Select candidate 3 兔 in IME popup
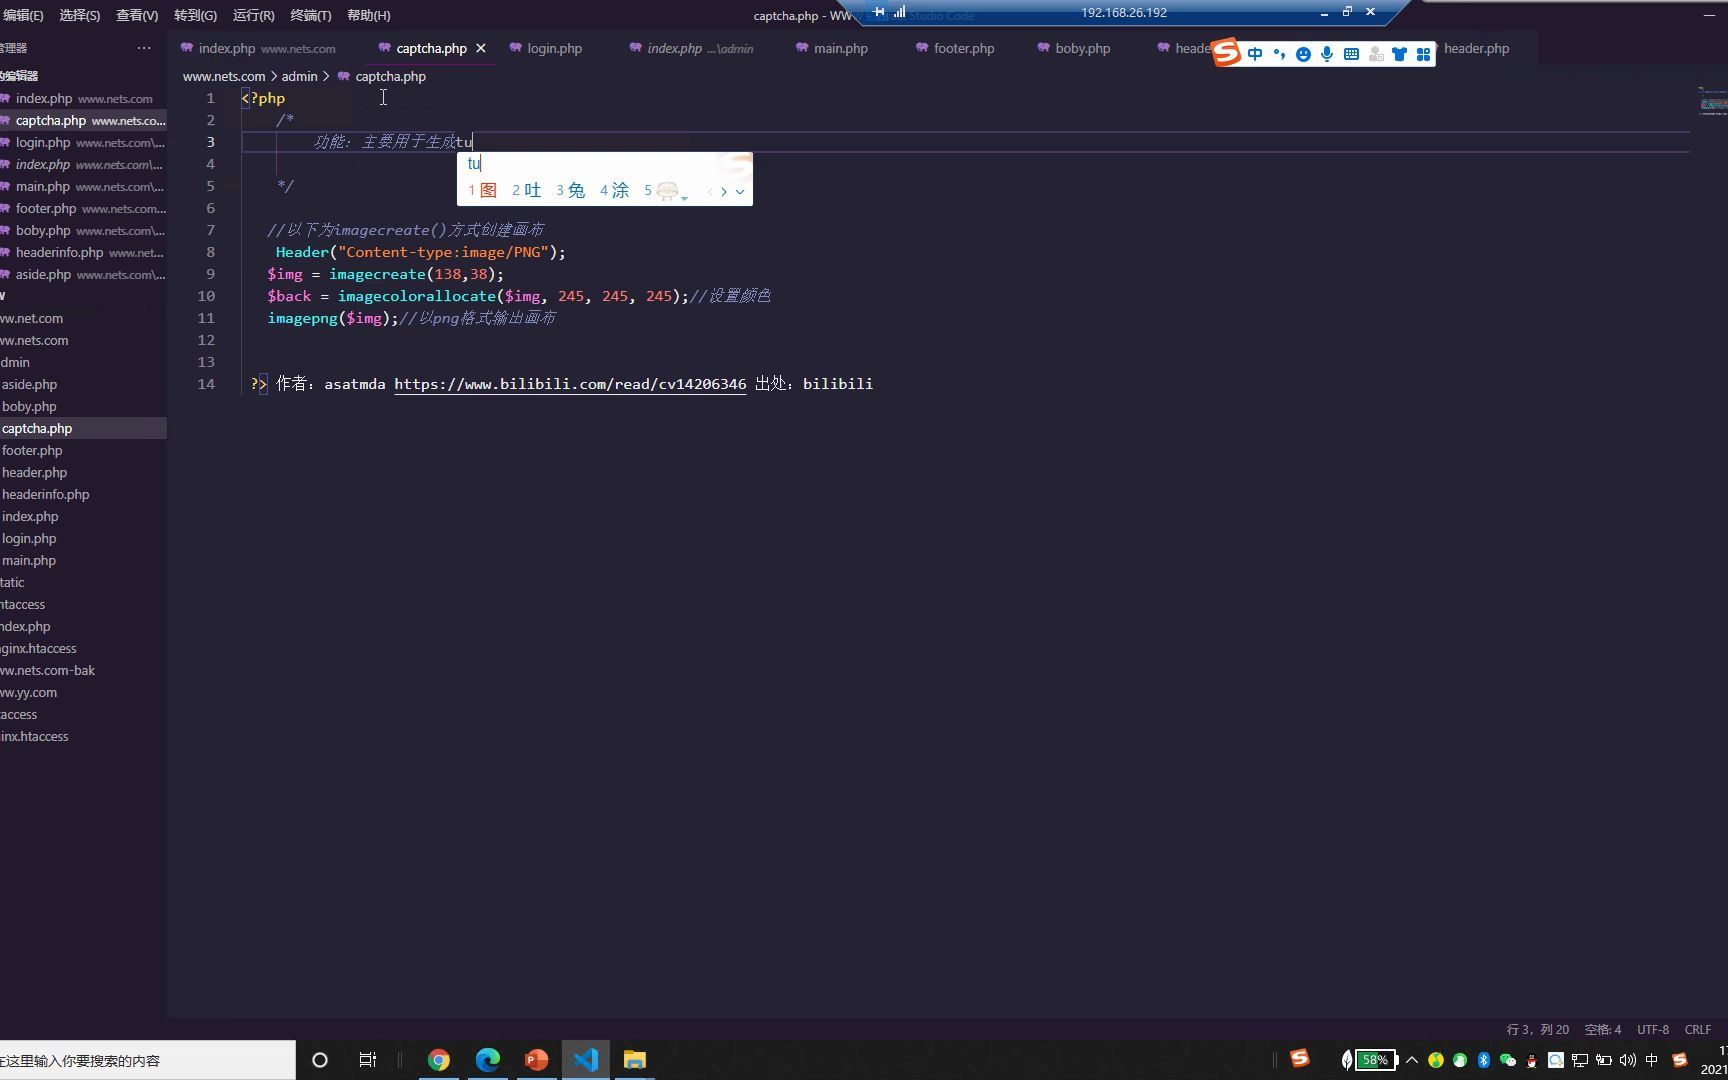1728x1080 pixels. click(570, 190)
